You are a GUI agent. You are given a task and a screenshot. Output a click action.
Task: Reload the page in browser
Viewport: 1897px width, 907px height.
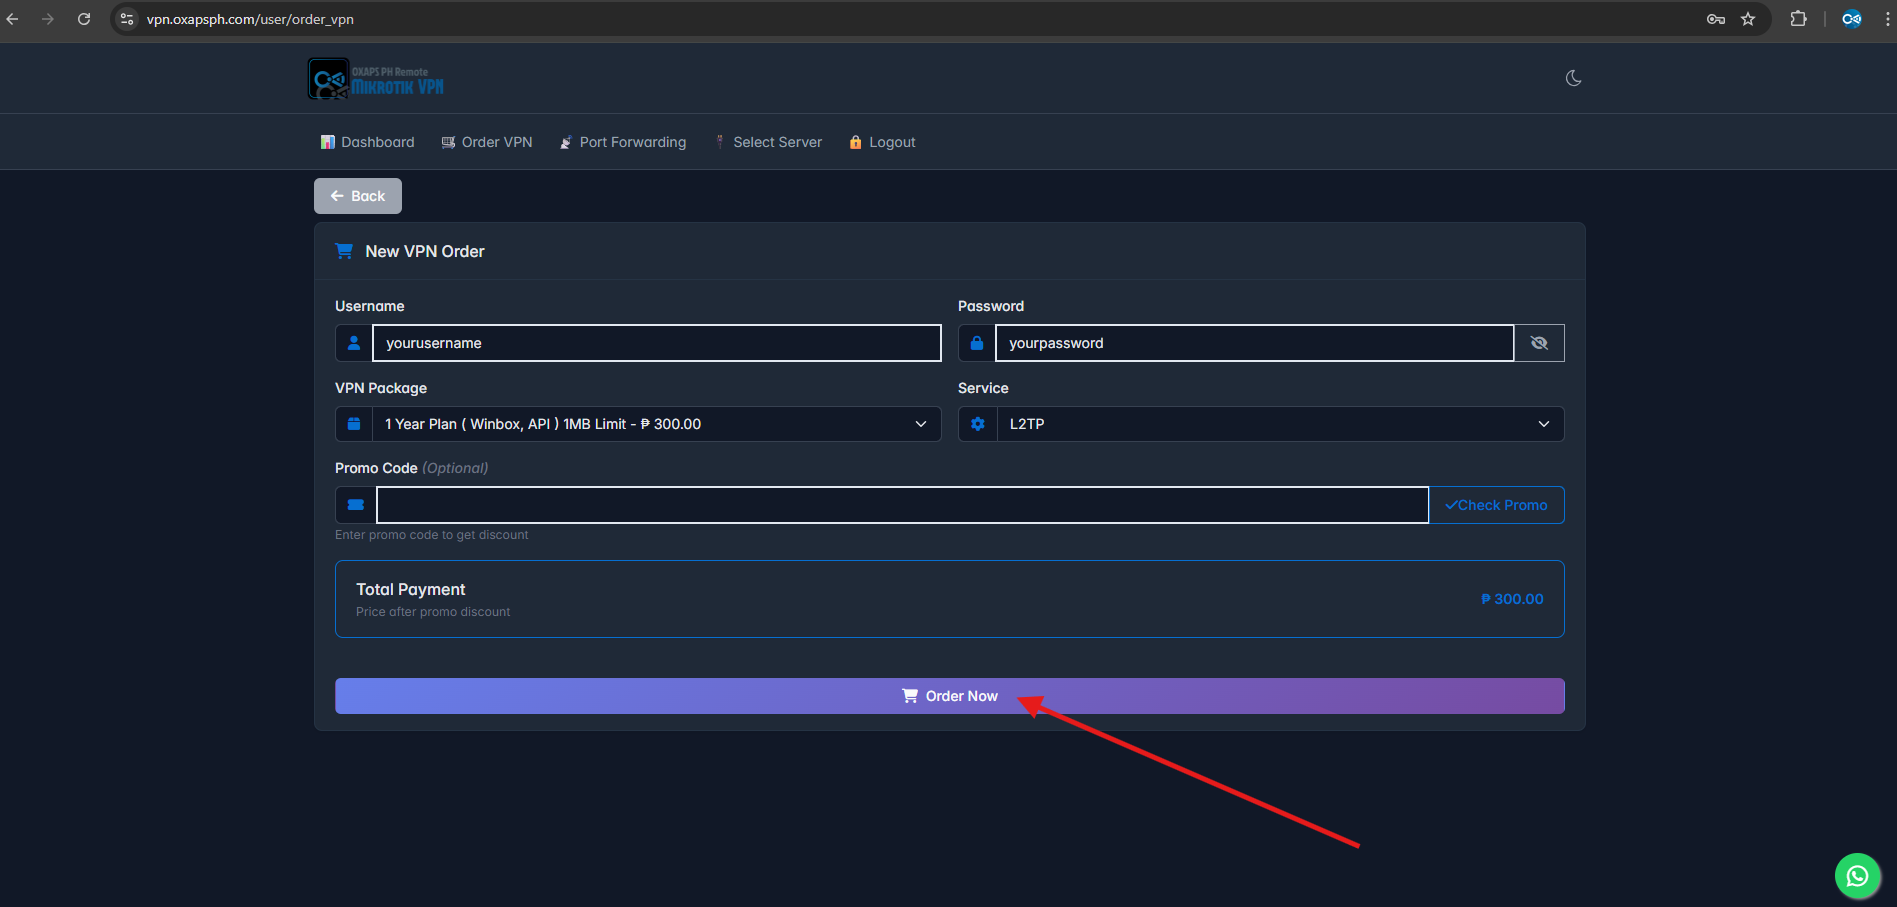[84, 19]
